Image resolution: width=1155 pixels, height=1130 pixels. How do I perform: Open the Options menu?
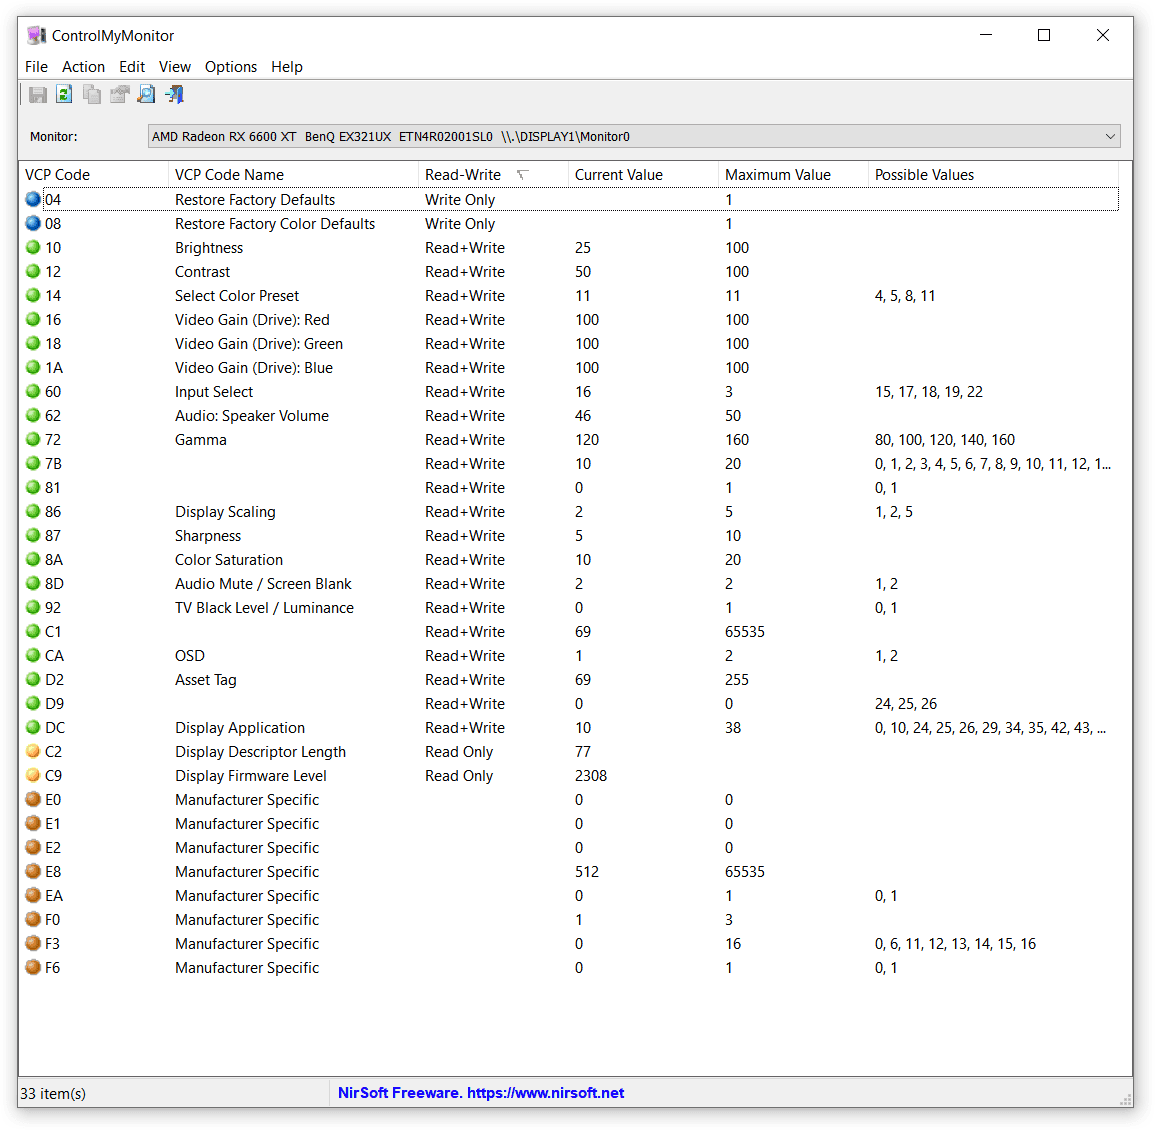pos(231,67)
